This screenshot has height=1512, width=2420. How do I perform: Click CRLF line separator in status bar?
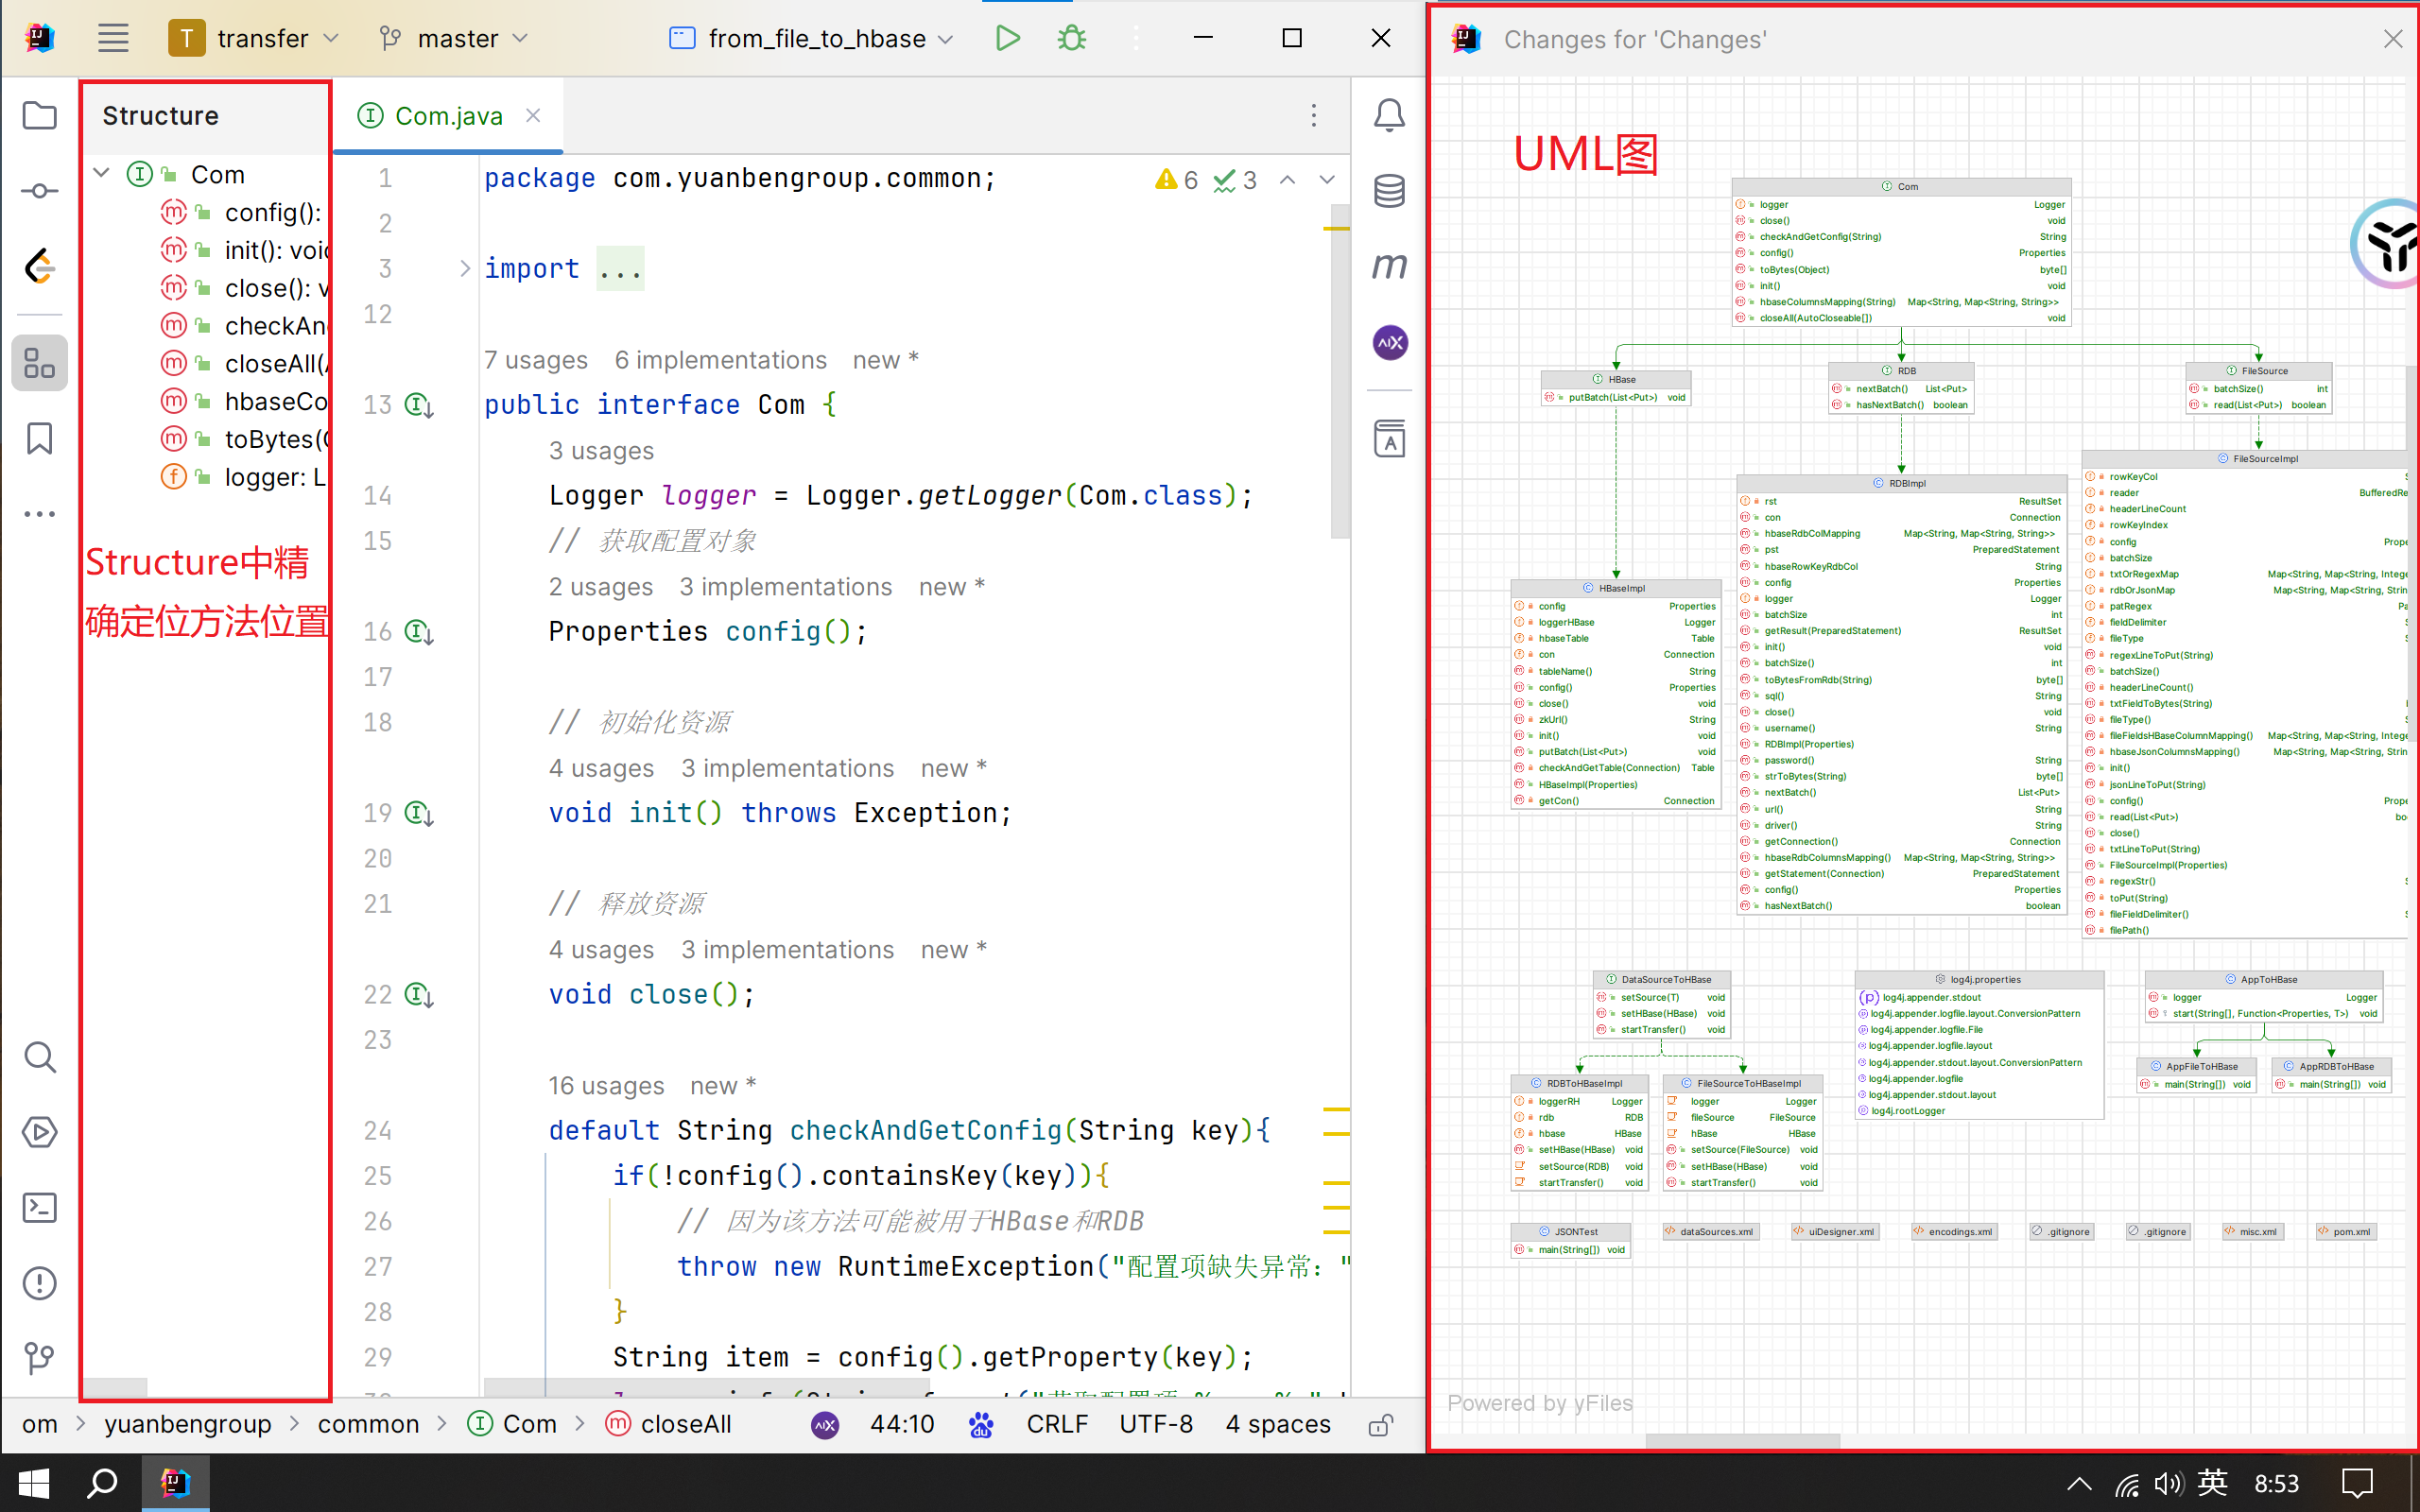tap(1056, 1424)
